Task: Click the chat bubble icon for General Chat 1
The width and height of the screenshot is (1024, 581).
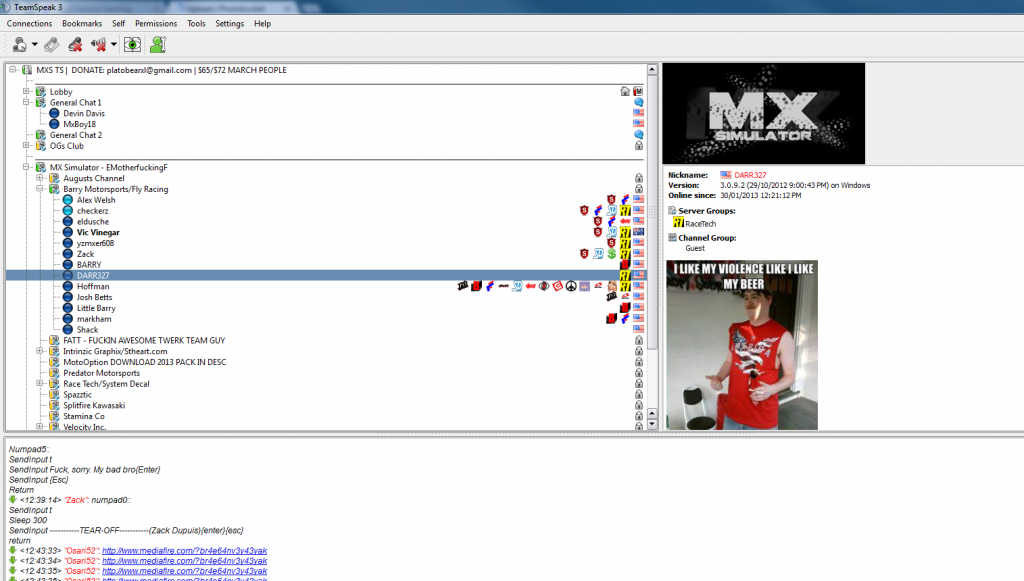Action: click(639, 102)
